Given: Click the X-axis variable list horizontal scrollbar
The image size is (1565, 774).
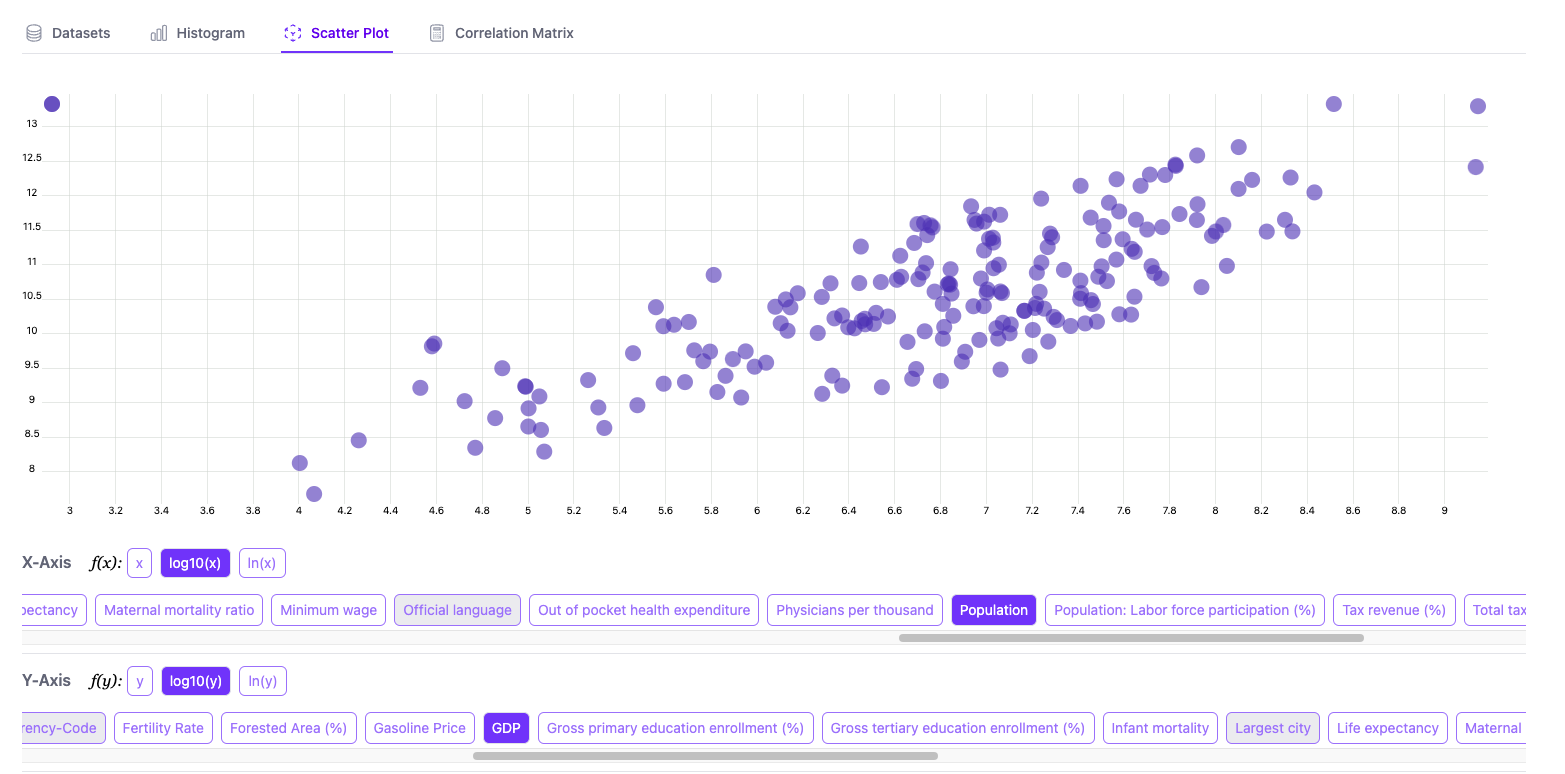Looking at the screenshot, I should coord(1131,637).
